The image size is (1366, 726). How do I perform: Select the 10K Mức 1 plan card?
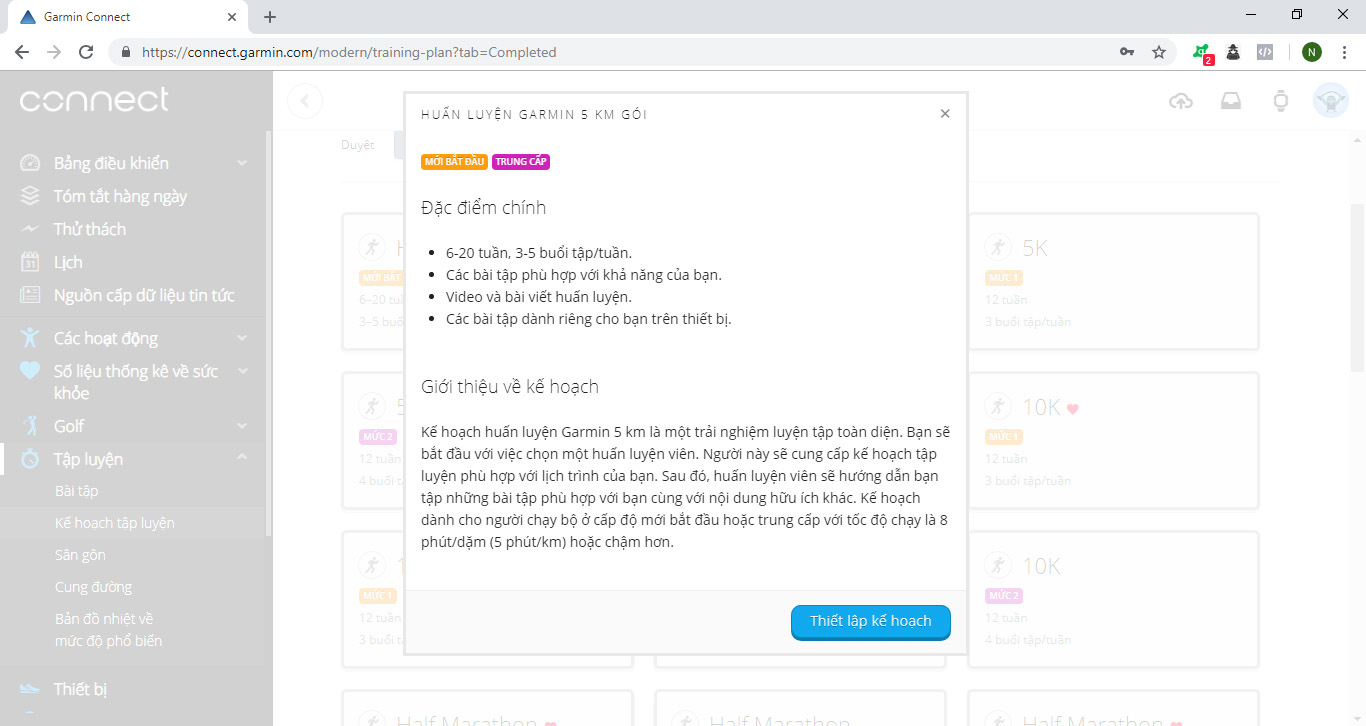click(1113, 441)
